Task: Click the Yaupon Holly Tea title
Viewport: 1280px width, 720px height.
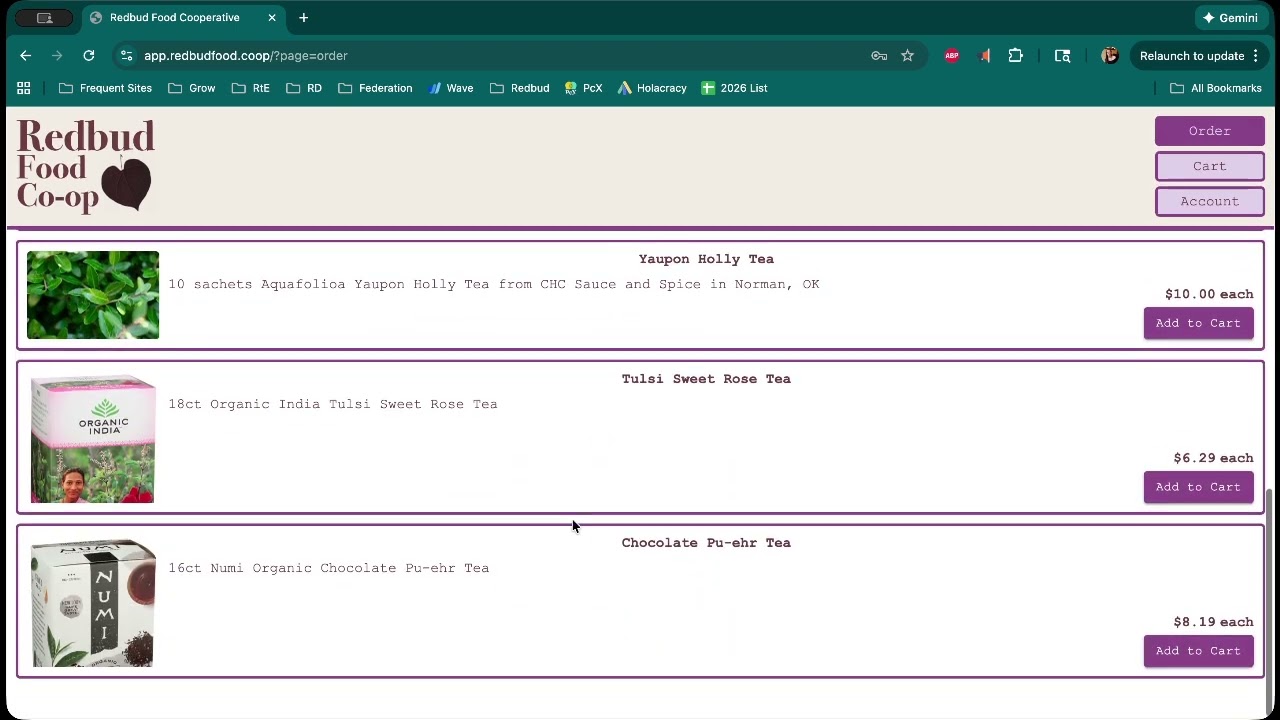Action: pos(706,259)
